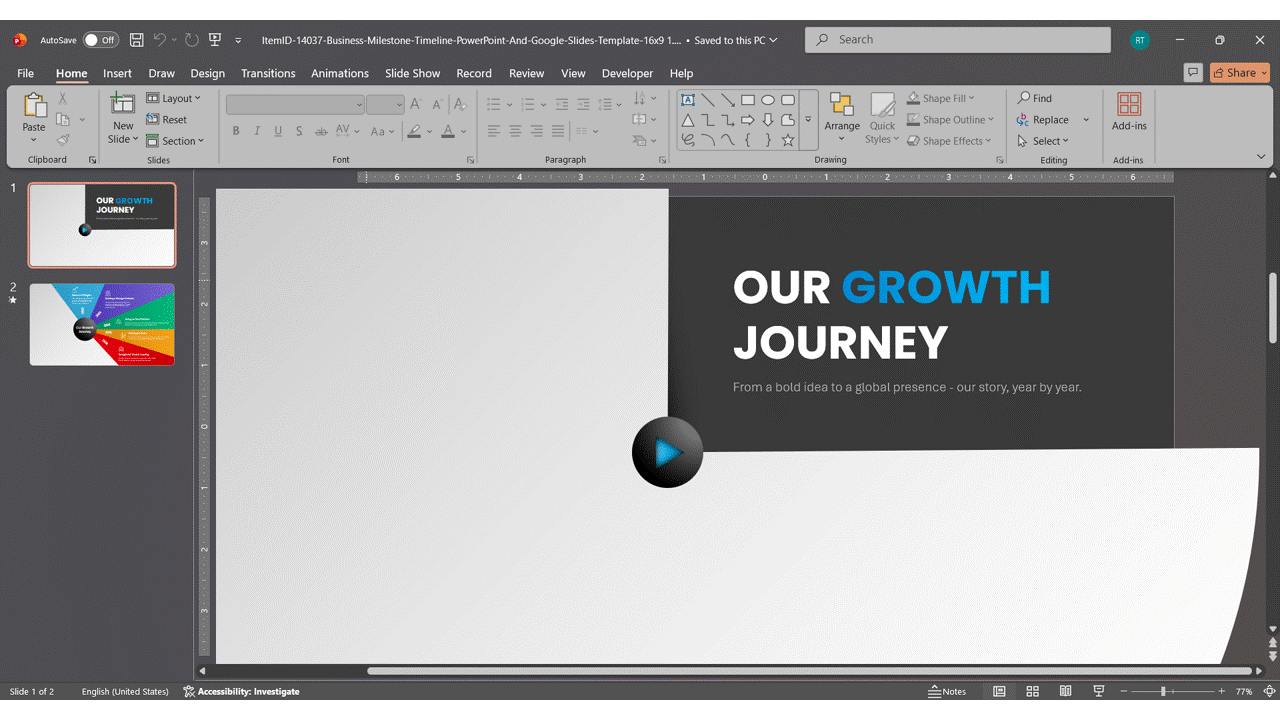Toggle Italic formatting
The width and height of the screenshot is (1280, 720).
coord(257,131)
